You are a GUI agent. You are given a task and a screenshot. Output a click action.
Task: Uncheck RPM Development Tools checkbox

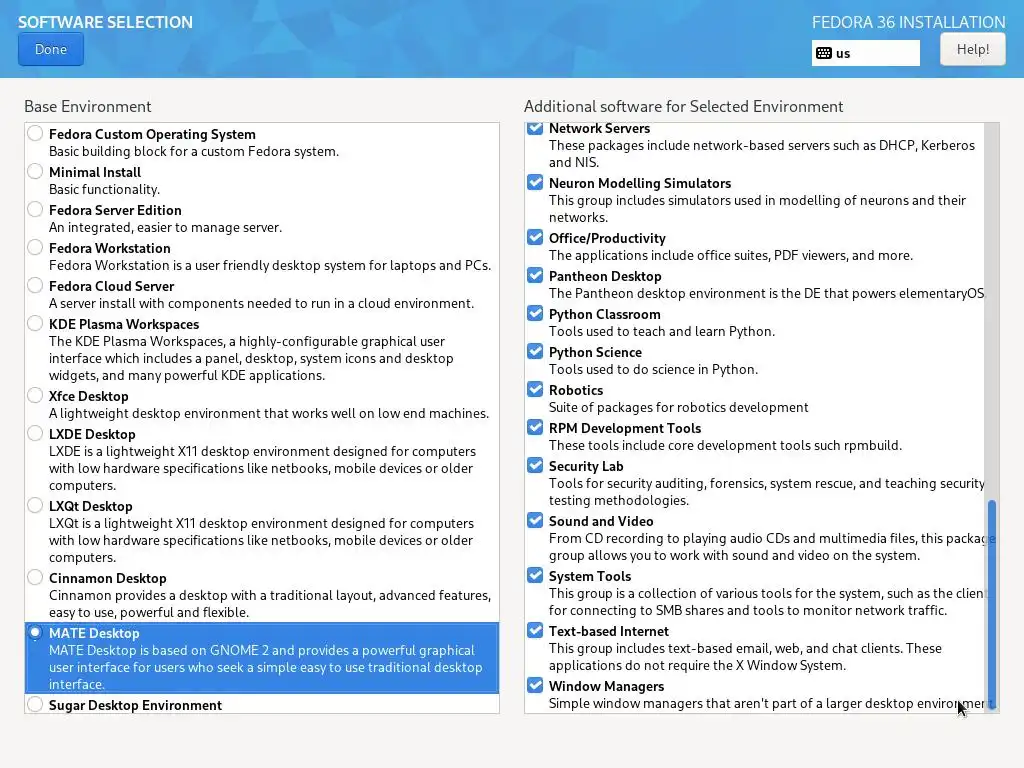click(535, 427)
